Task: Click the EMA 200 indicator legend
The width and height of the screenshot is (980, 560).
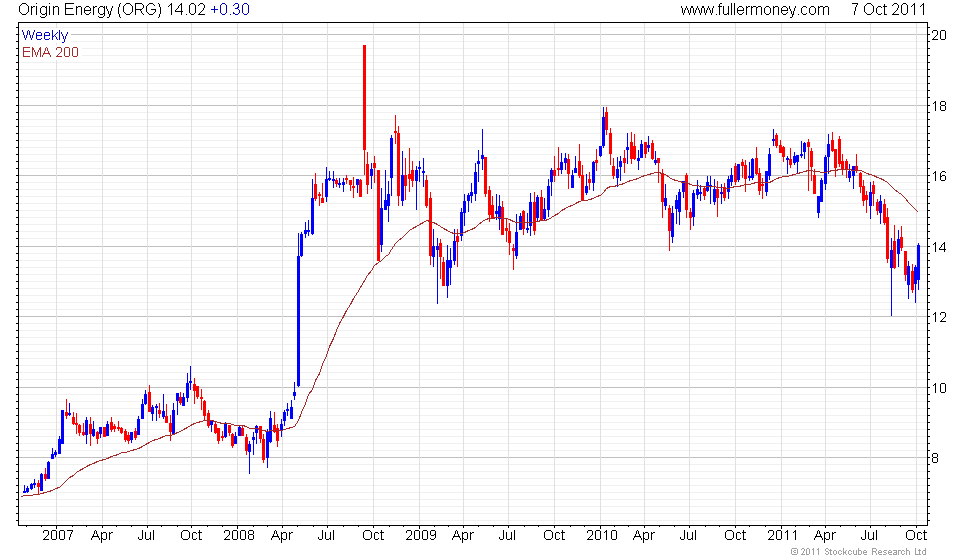Action: tap(50, 52)
